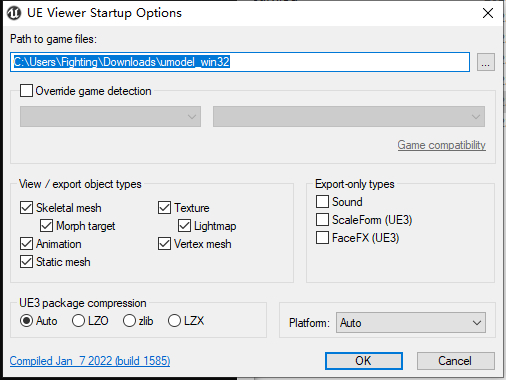
Task: Confirm with the OK button
Action: tap(364, 361)
